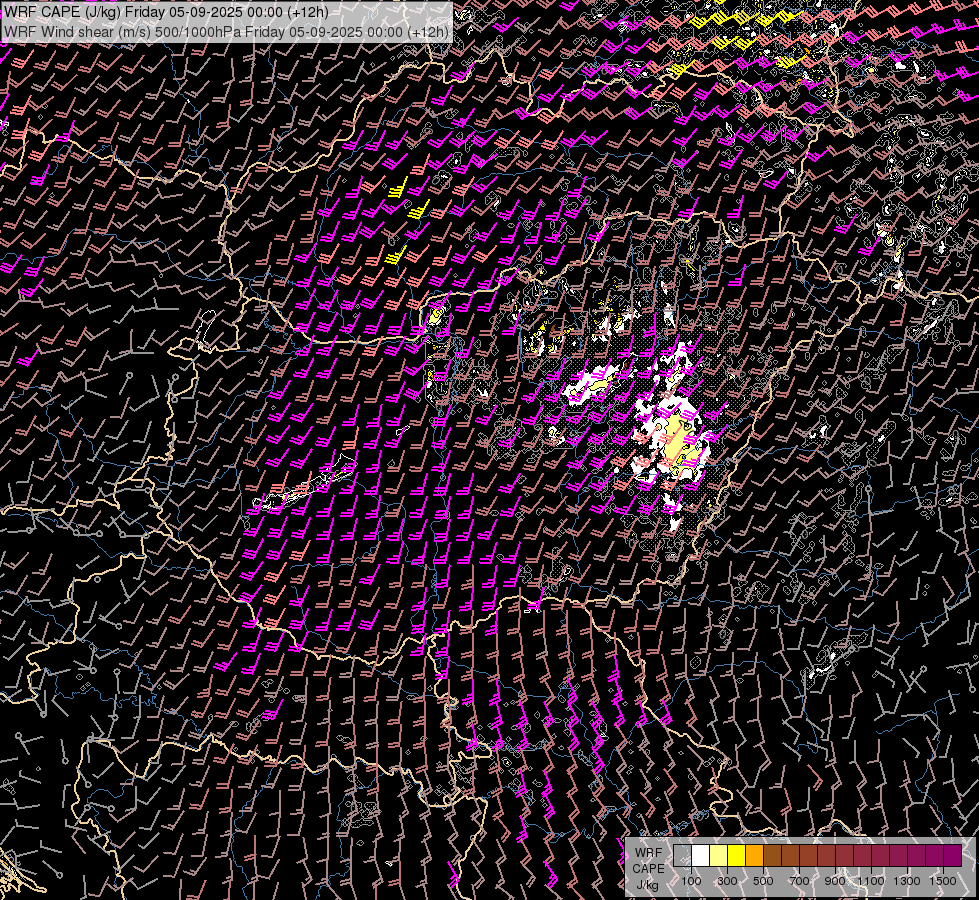Pick the pale yellow CAPE legend swatch

[x=719, y=856]
